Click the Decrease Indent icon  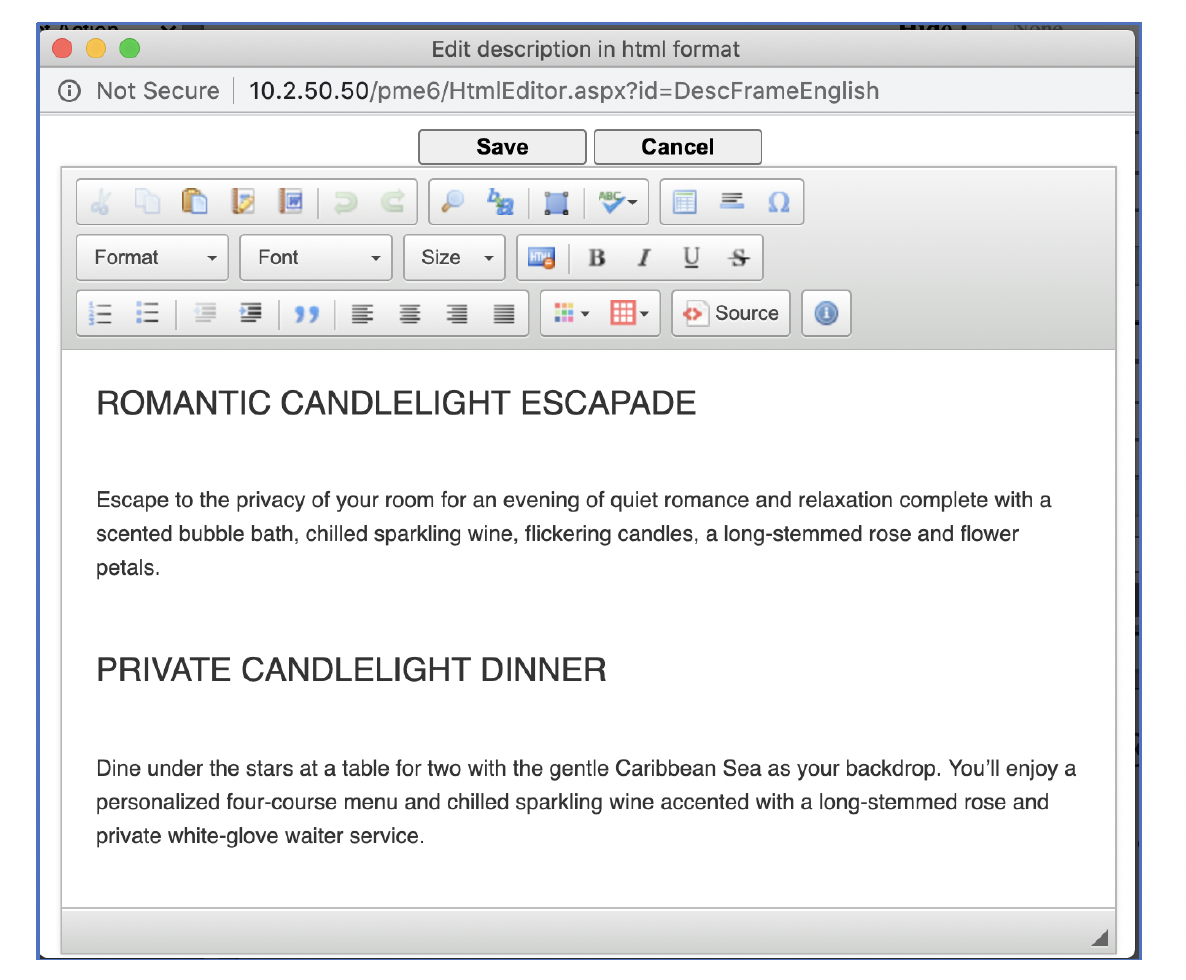tap(204, 313)
